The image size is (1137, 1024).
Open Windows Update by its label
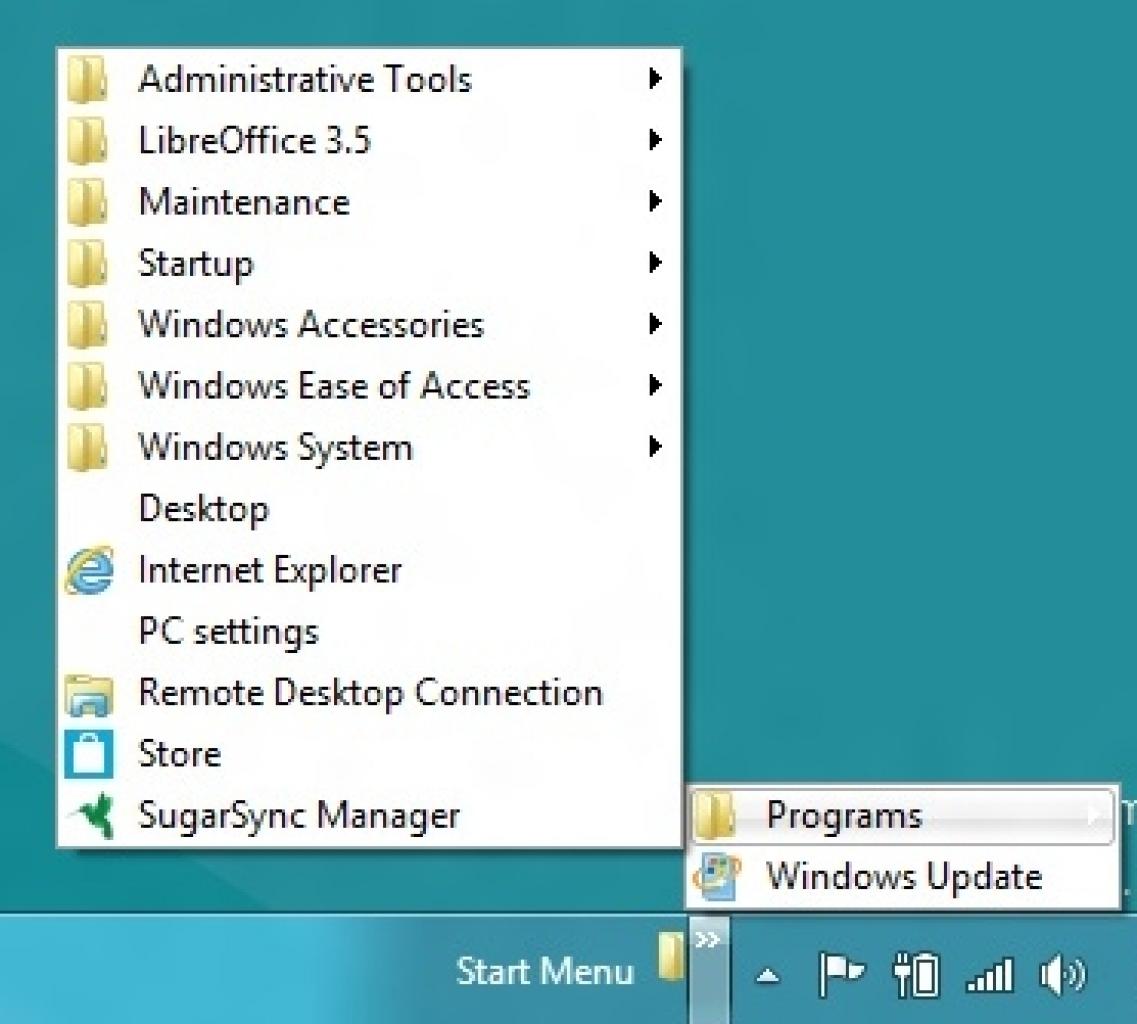pyautogui.click(x=904, y=876)
